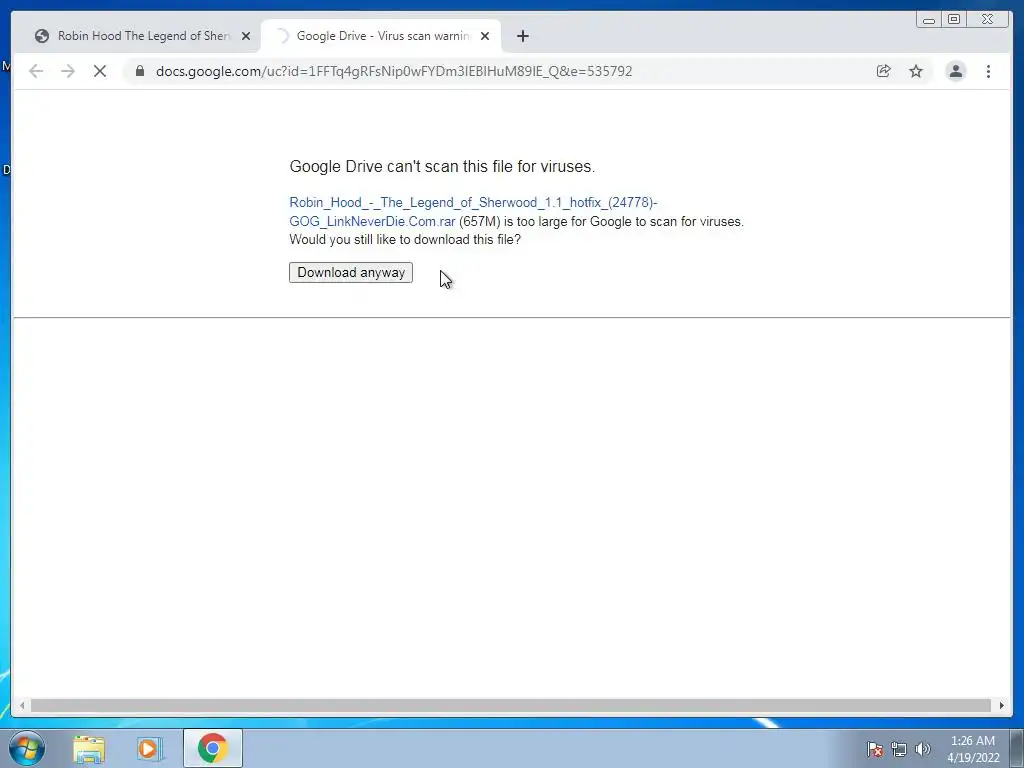Viewport: 1024px width, 768px height.
Task: Click the Show desktop strip
Action: coord(1016,748)
